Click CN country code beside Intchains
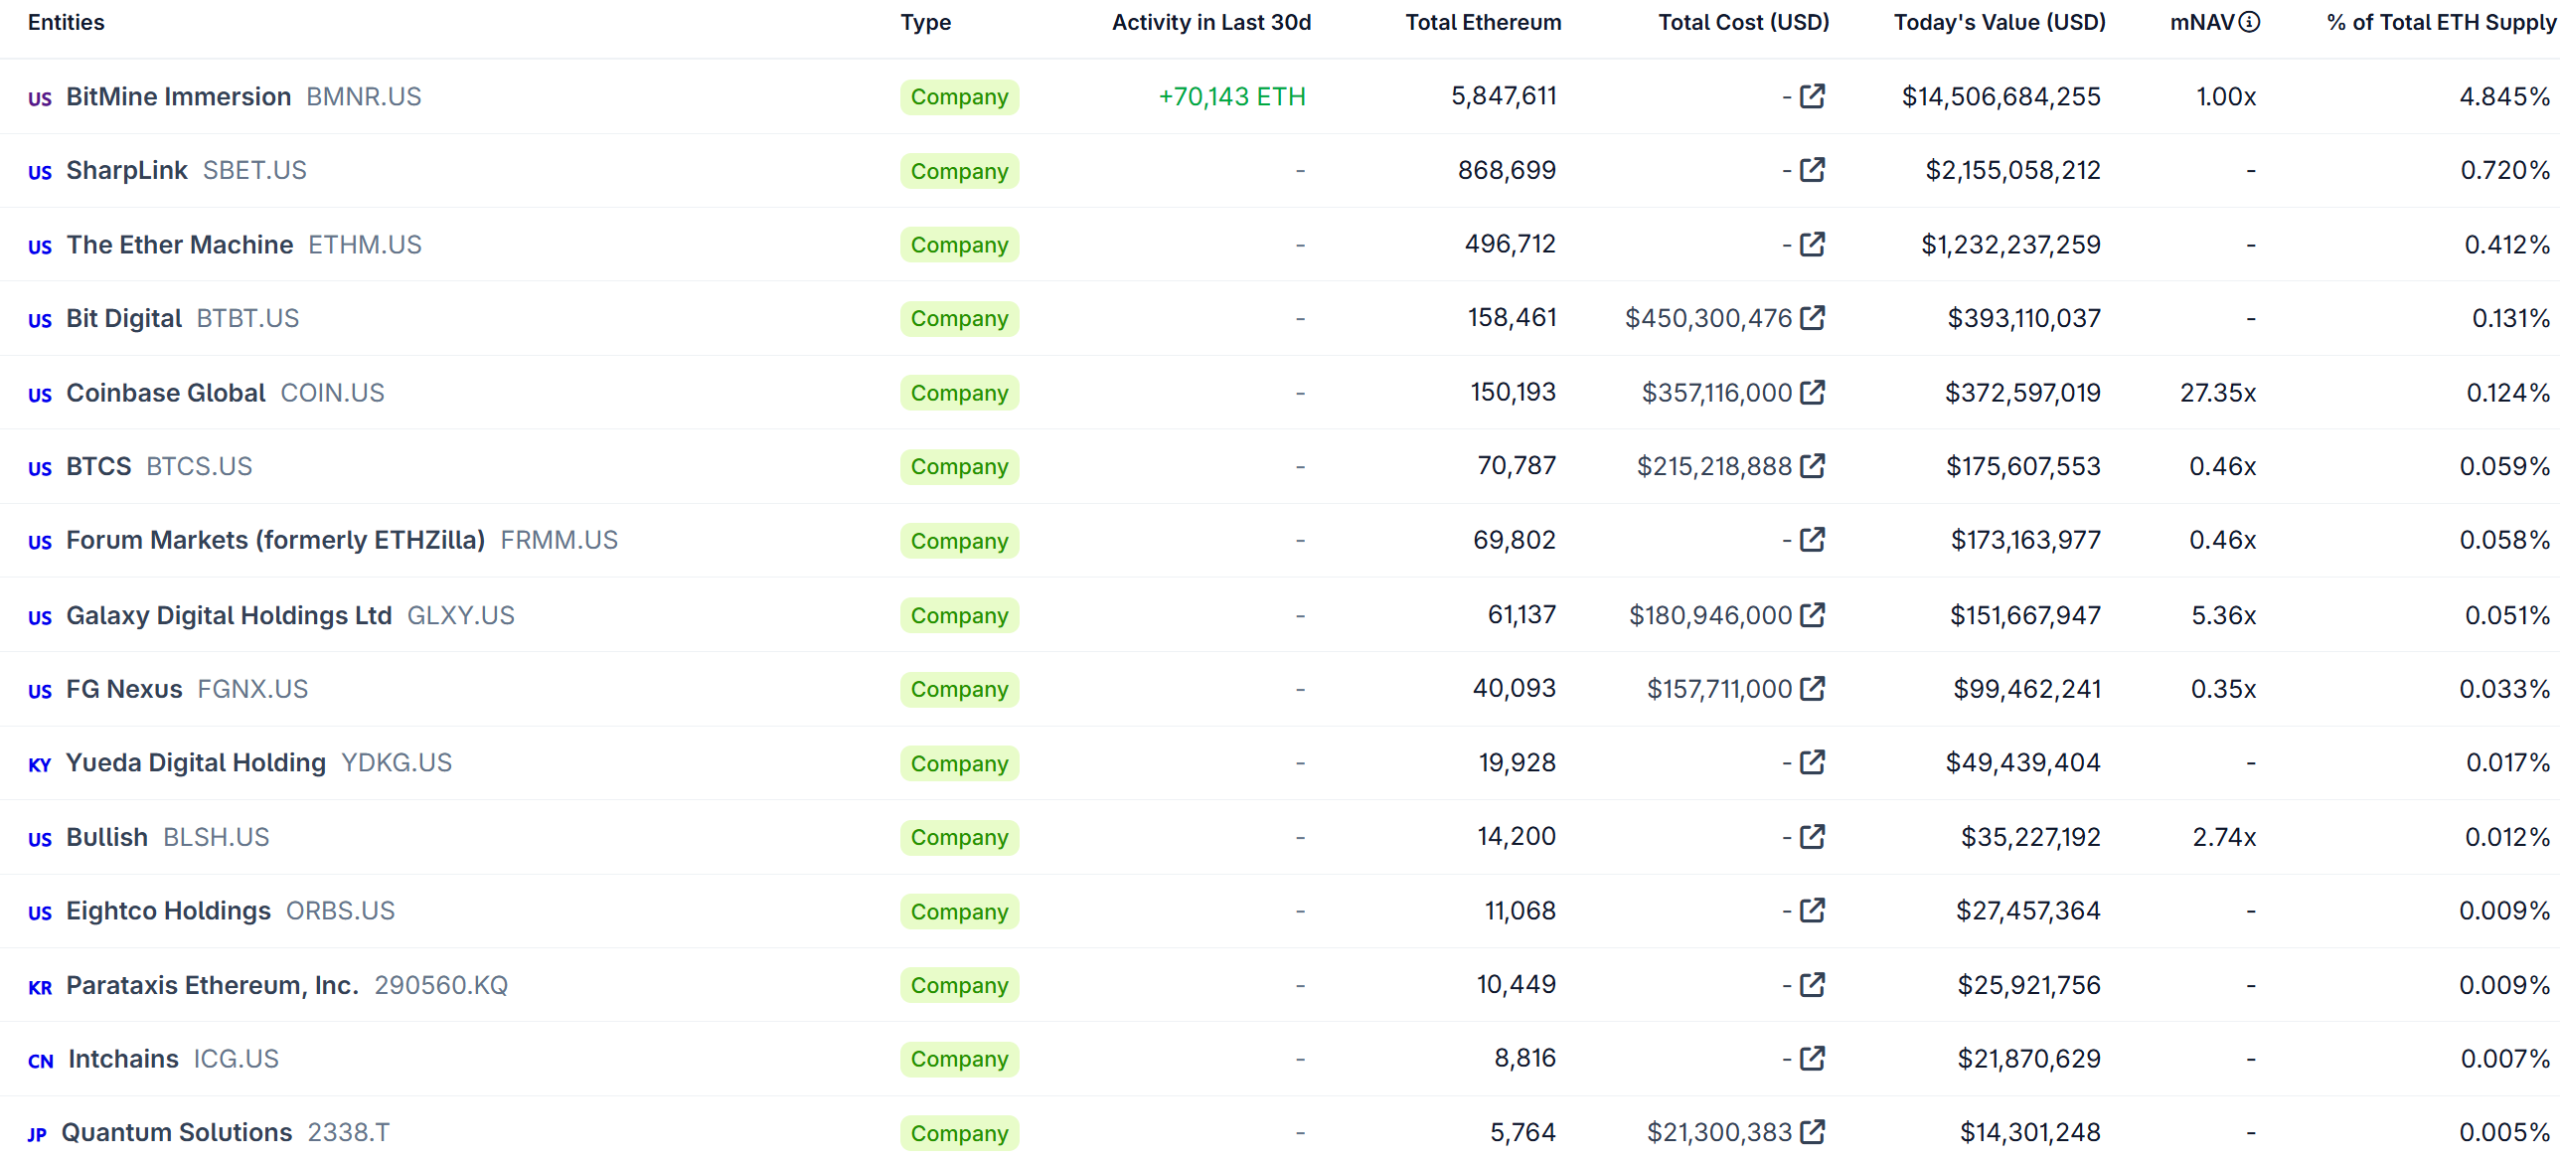 click(41, 1061)
